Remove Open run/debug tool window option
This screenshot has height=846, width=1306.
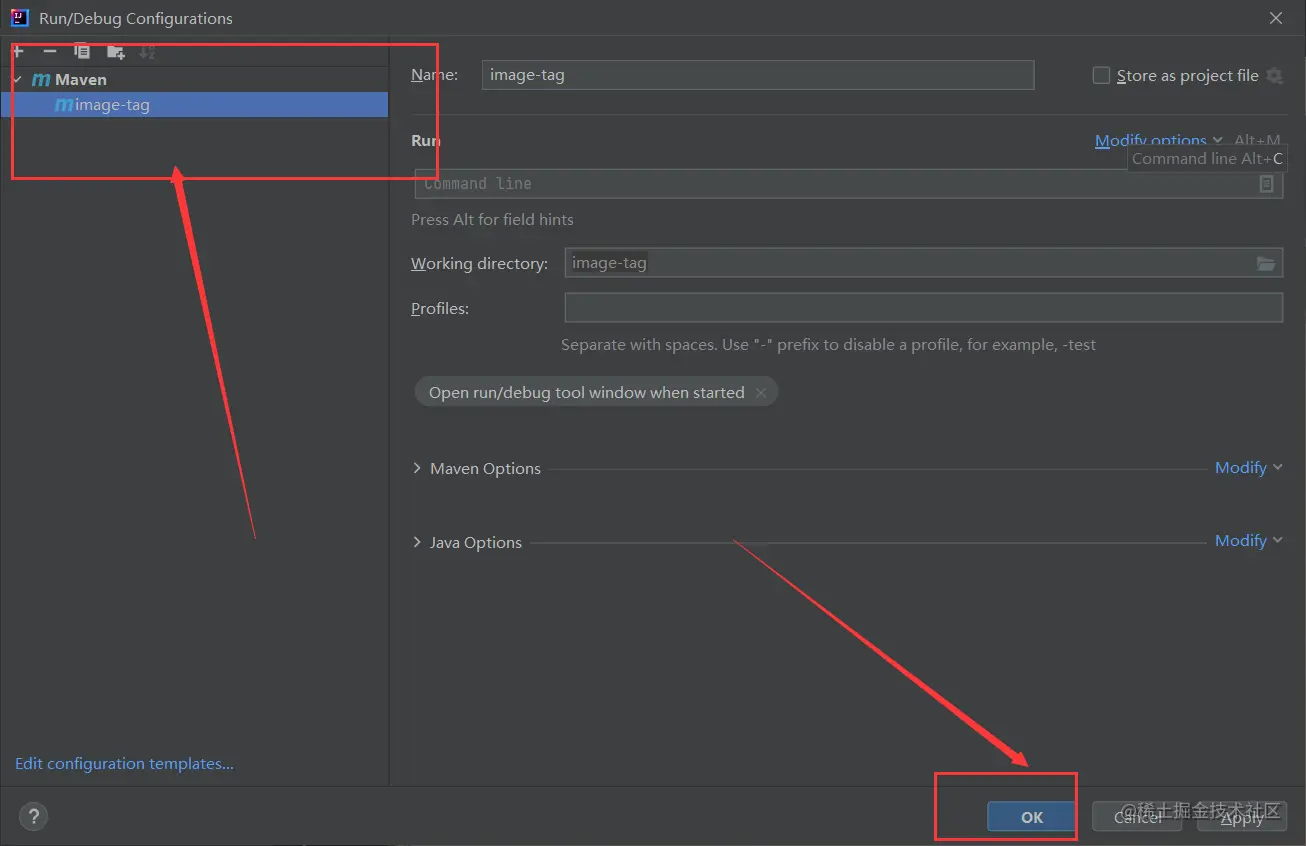(761, 393)
